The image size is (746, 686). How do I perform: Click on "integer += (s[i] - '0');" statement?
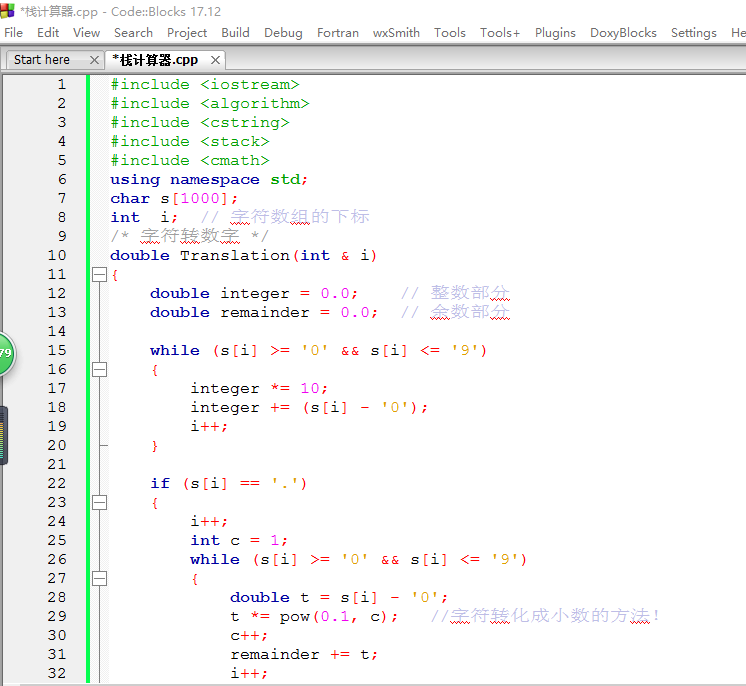pos(309,408)
